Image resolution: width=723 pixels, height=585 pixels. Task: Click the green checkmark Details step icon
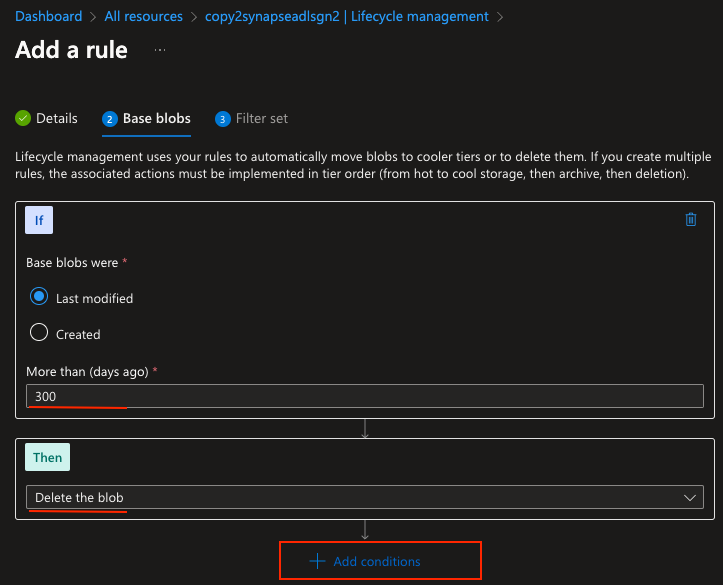pyautogui.click(x=23, y=118)
